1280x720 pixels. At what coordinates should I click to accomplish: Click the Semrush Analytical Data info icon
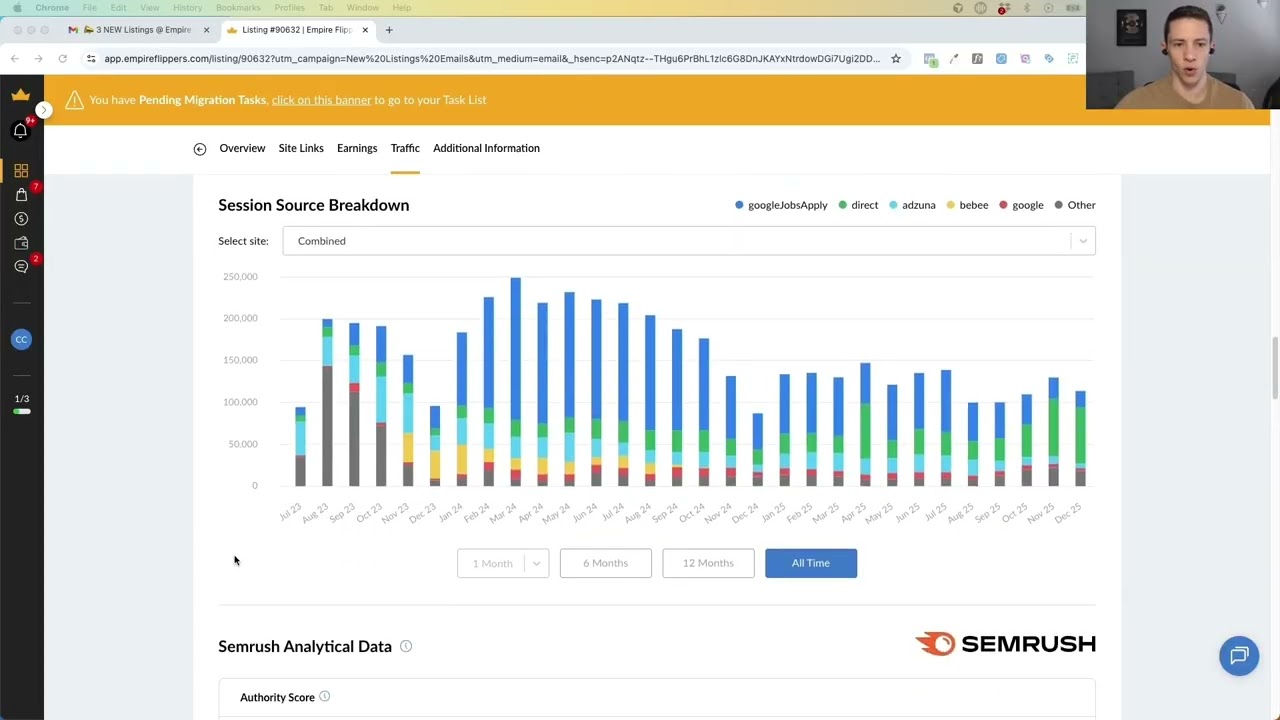(406, 646)
